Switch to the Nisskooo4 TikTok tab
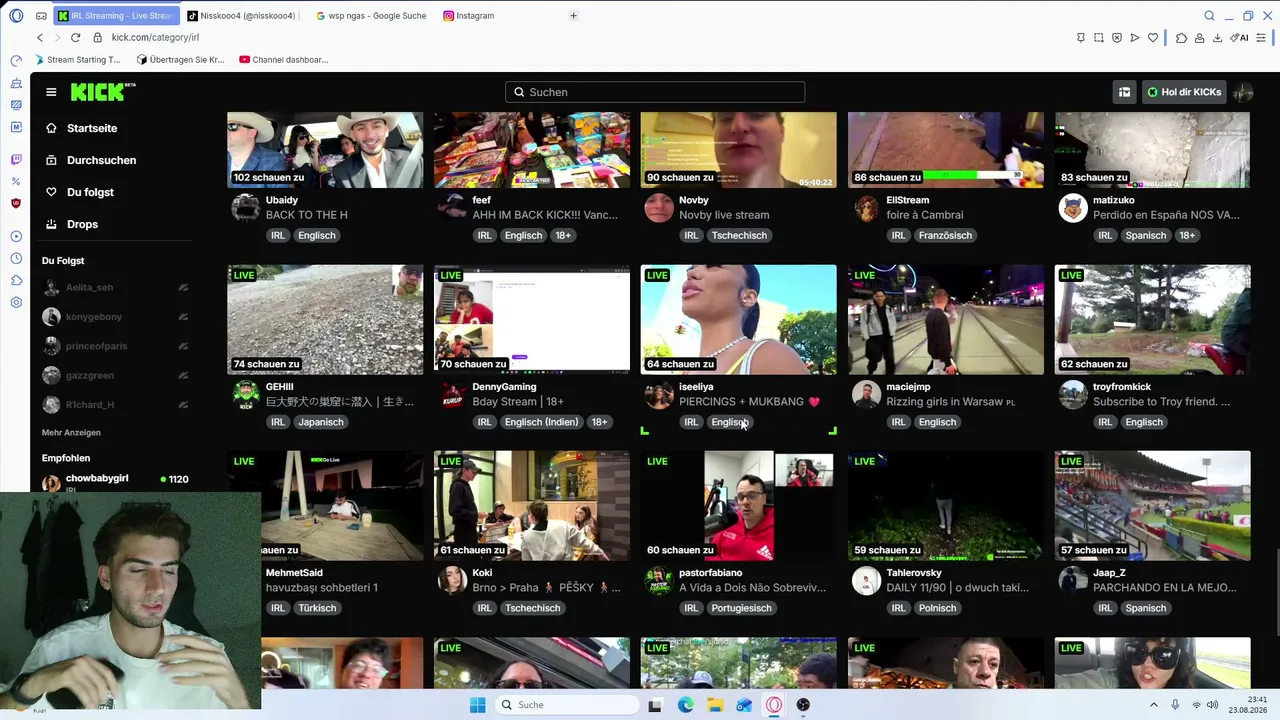The image size is (1280, 720). 241,16
